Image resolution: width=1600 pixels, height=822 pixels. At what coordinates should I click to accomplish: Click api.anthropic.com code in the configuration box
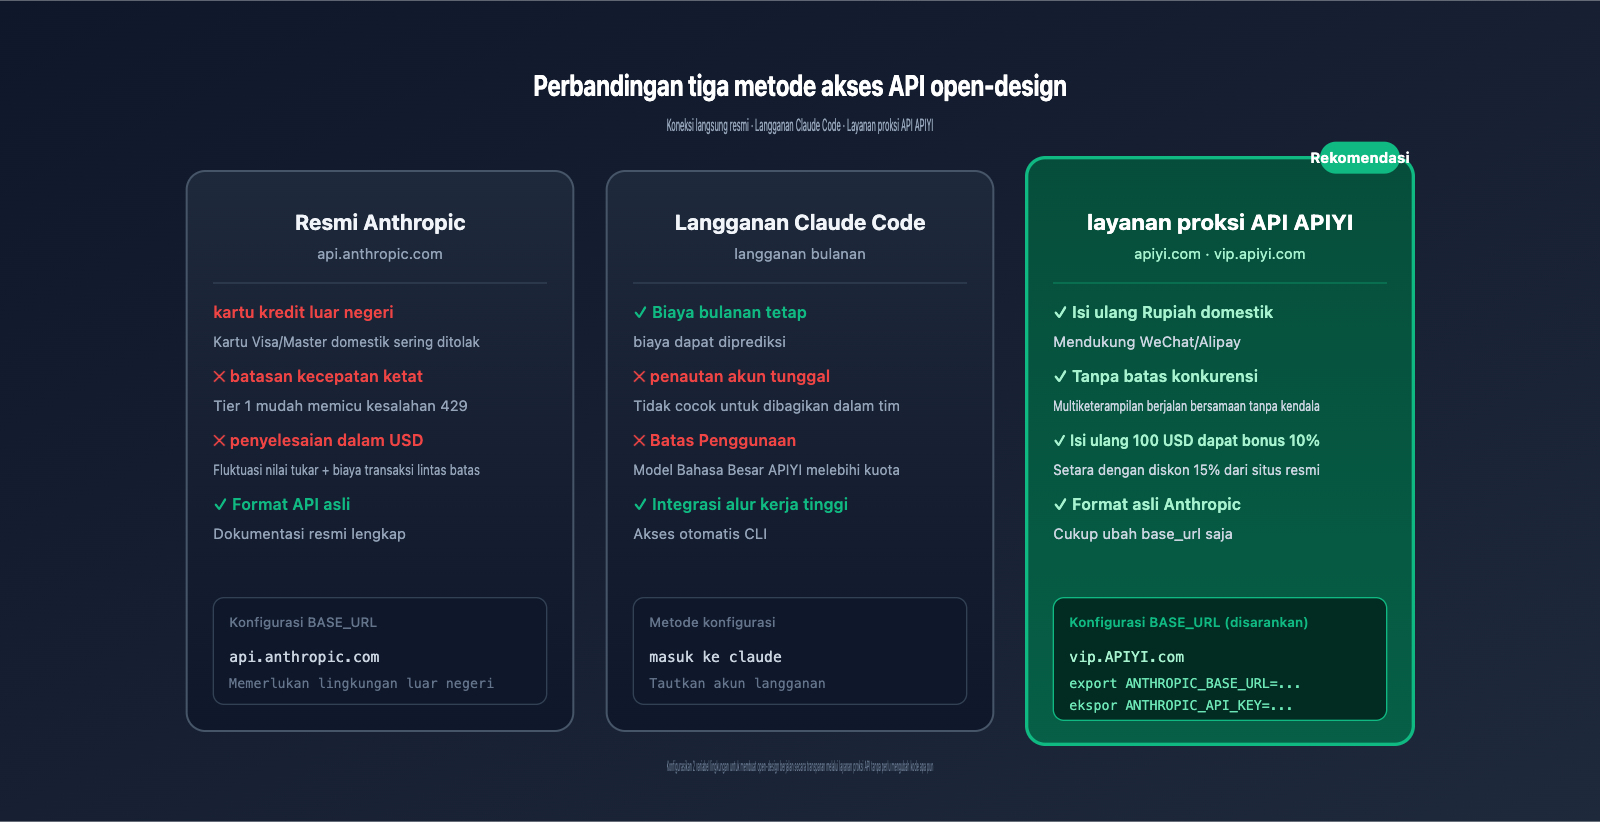point(304,657)
